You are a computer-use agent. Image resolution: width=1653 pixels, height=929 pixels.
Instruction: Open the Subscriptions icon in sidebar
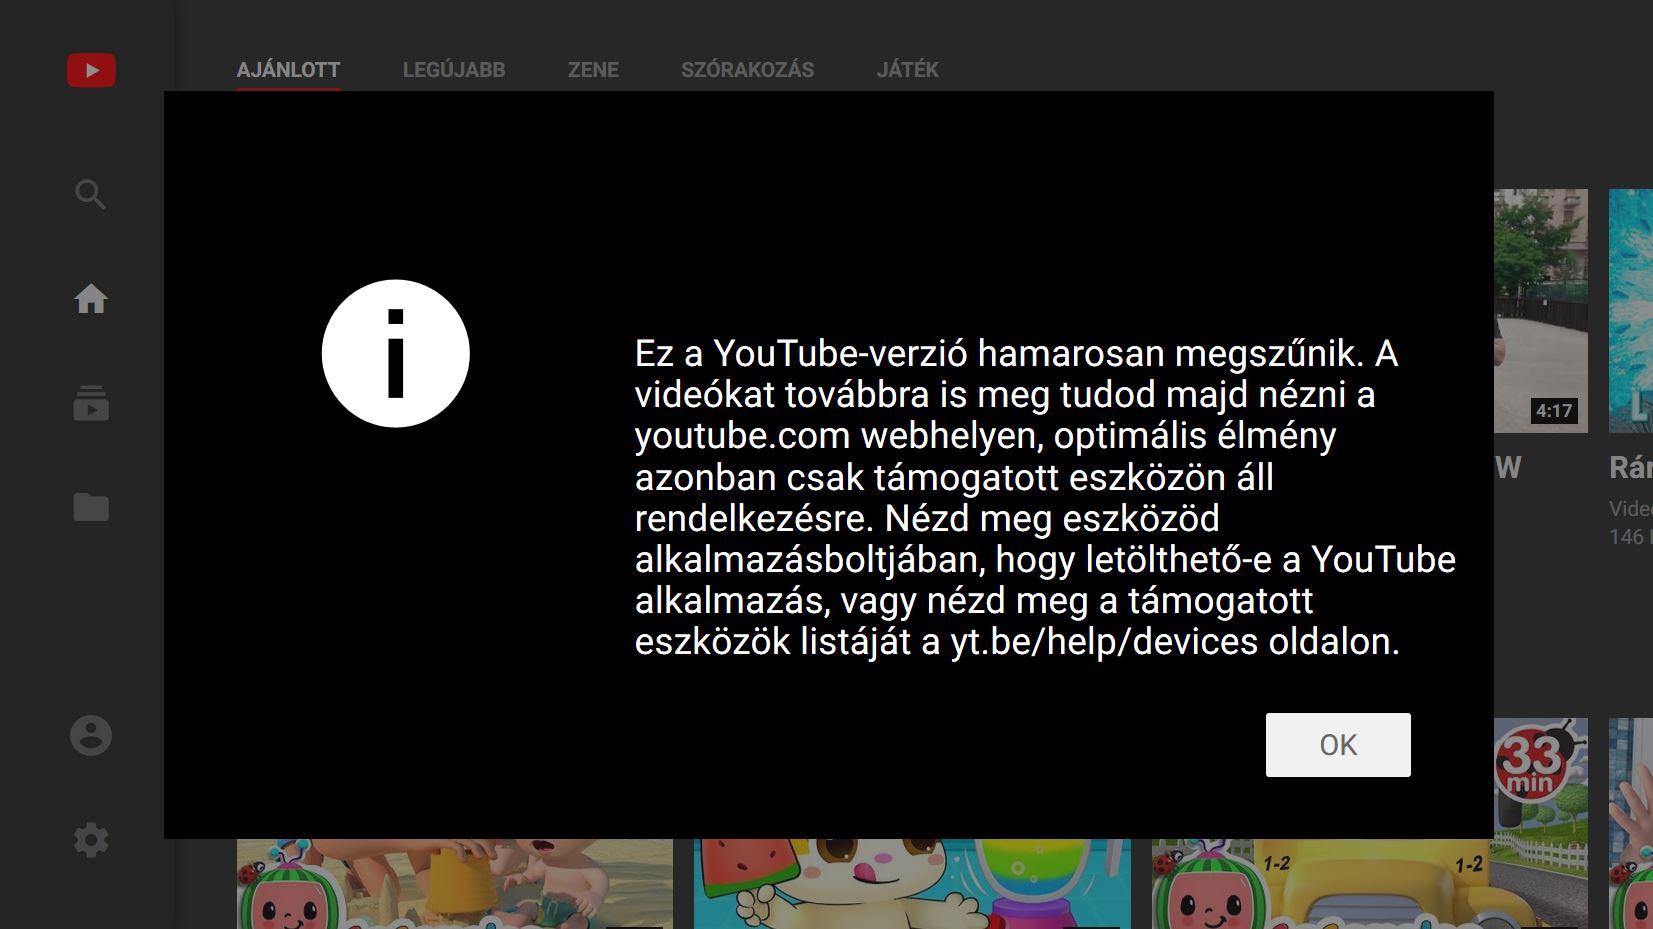(x=91, y=403)
